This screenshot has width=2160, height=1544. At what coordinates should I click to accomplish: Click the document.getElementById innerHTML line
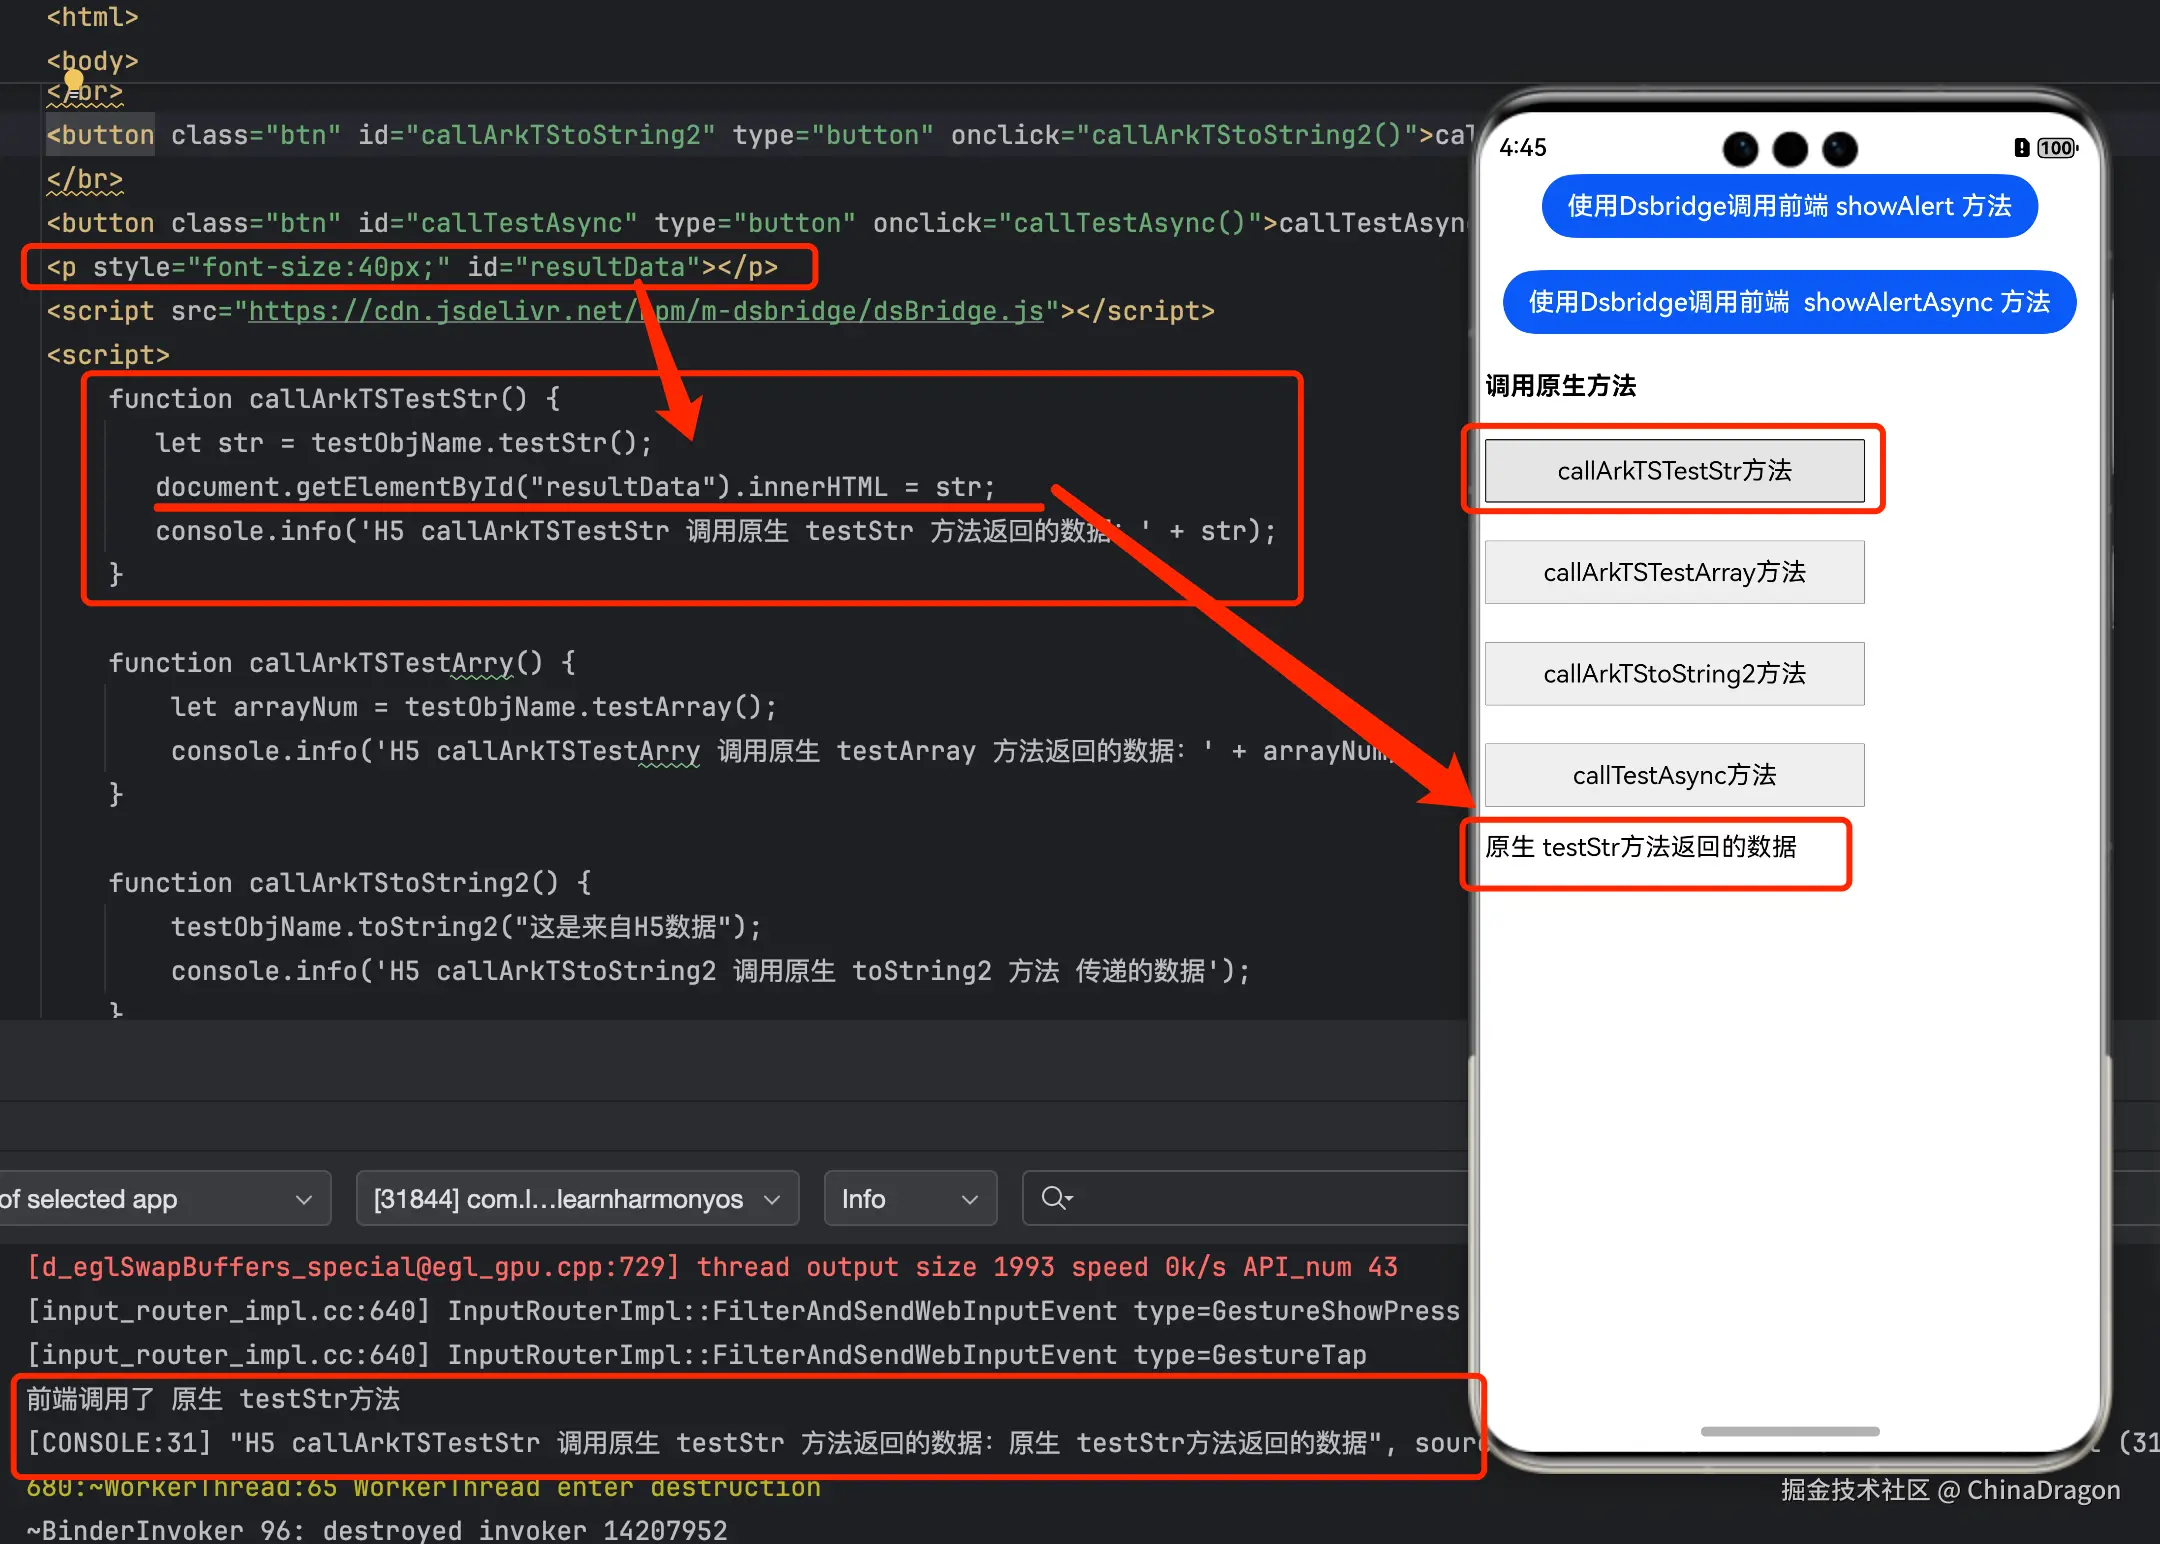(x=575, y=487)
